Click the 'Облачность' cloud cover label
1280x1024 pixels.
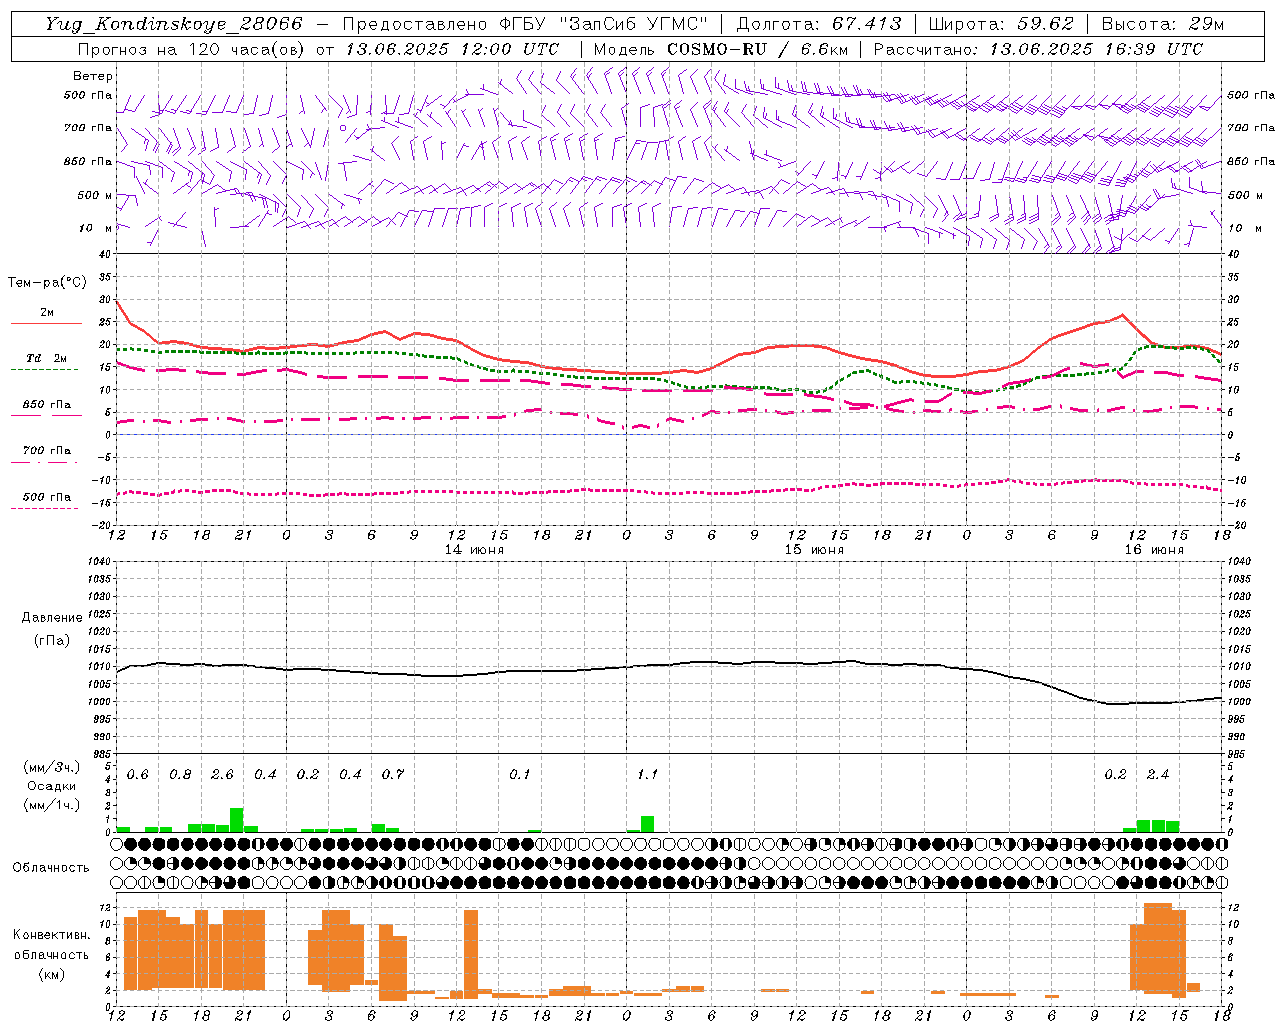click(51, 867)
